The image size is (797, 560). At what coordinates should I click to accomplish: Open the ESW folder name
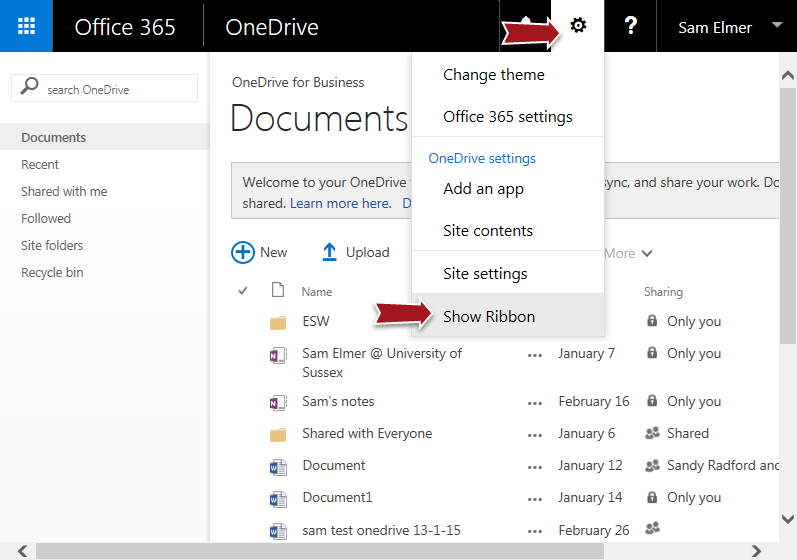[x=316, y=321]
